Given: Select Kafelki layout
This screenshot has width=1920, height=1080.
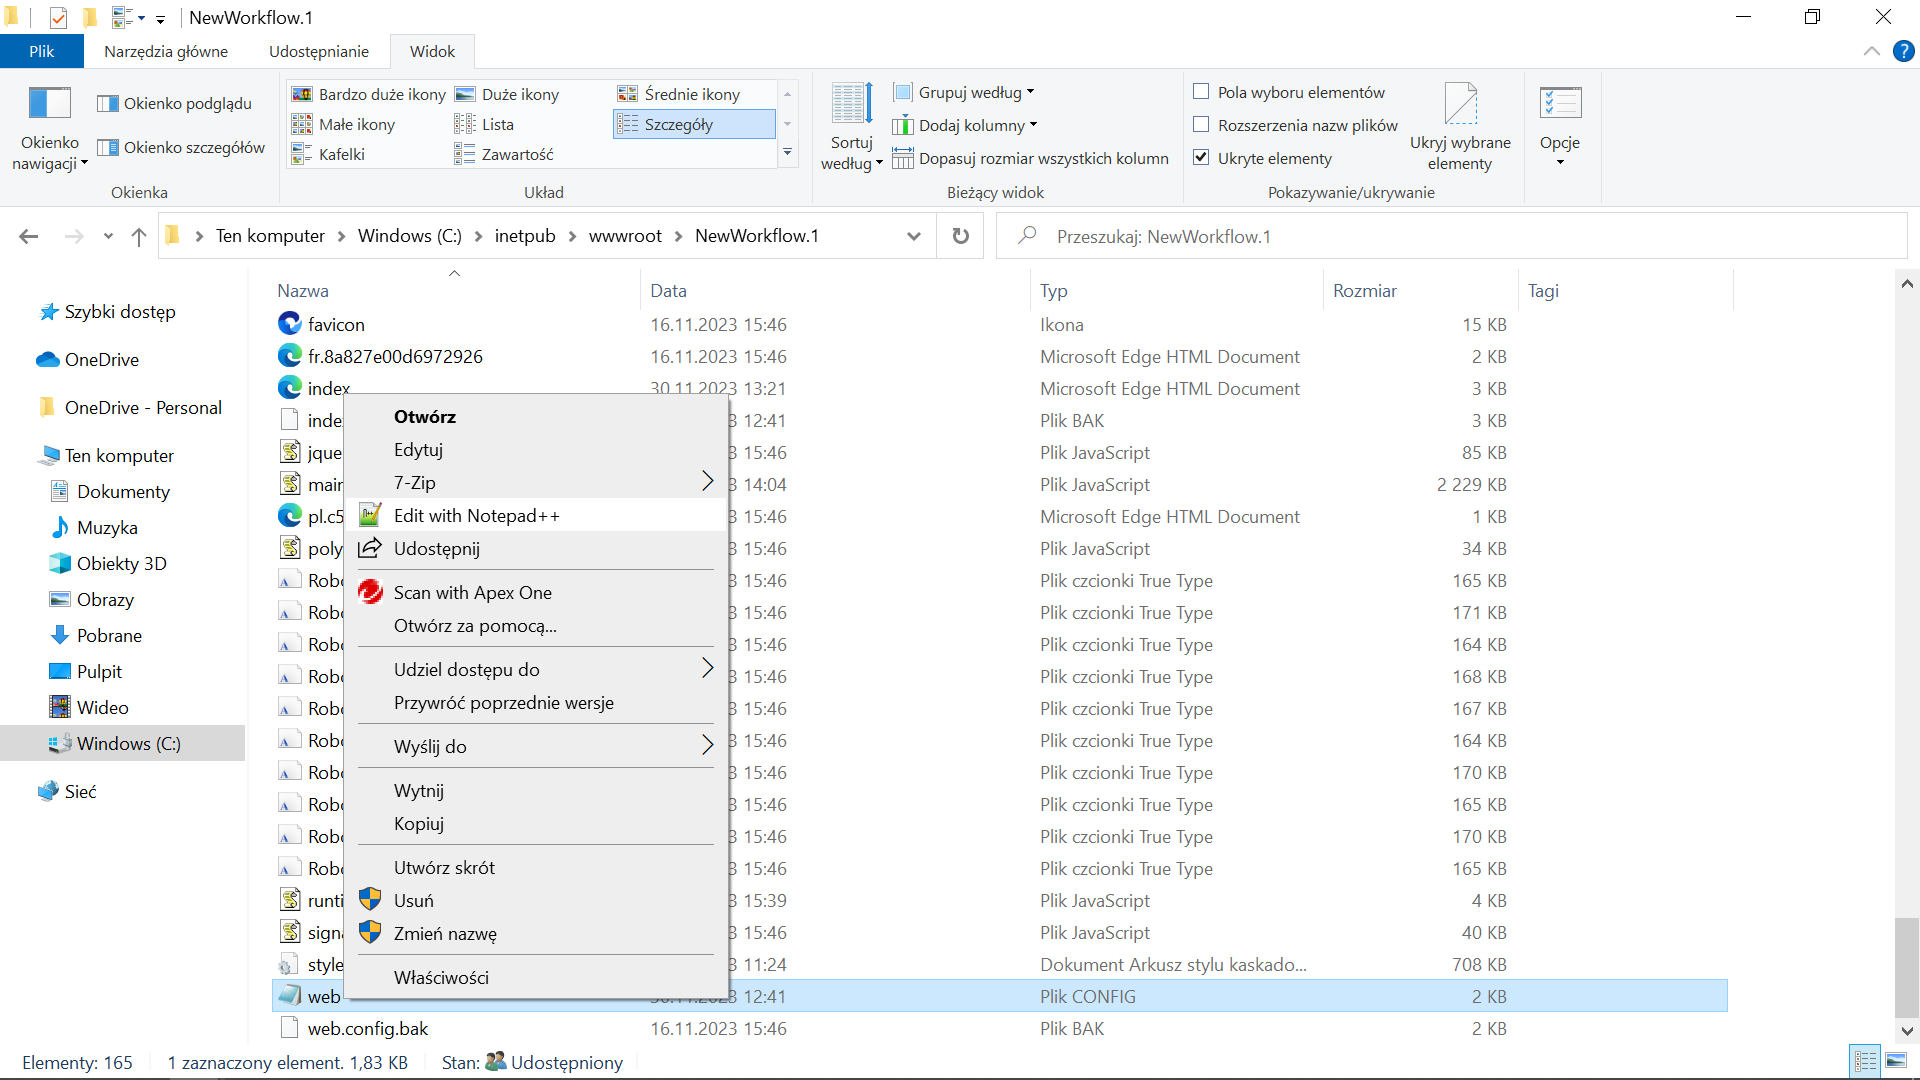Looking at the screenshot, I should coord(328,154).
